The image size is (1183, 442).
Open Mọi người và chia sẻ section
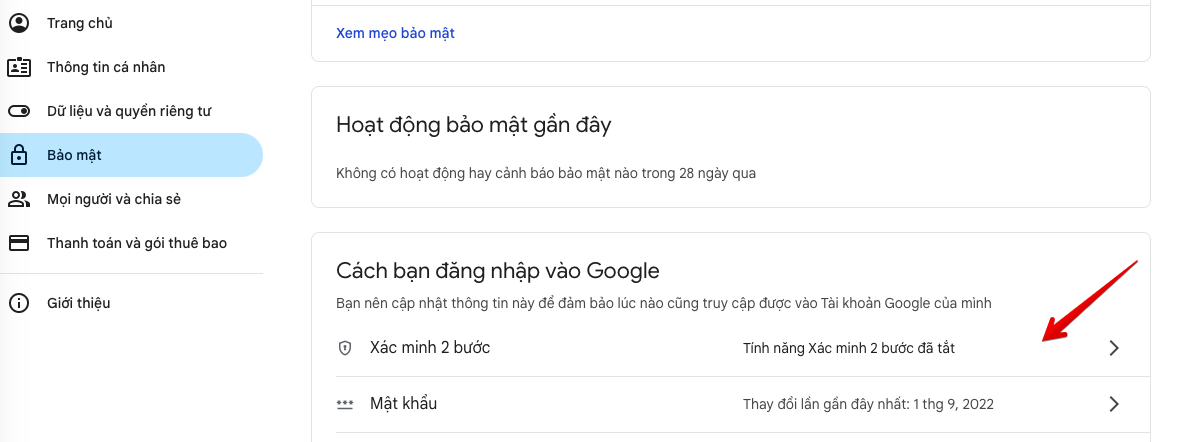114,199
